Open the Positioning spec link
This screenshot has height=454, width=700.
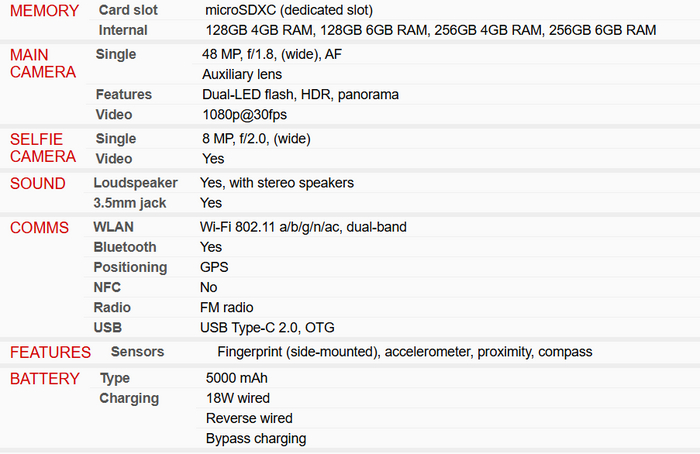pos(130,267)
